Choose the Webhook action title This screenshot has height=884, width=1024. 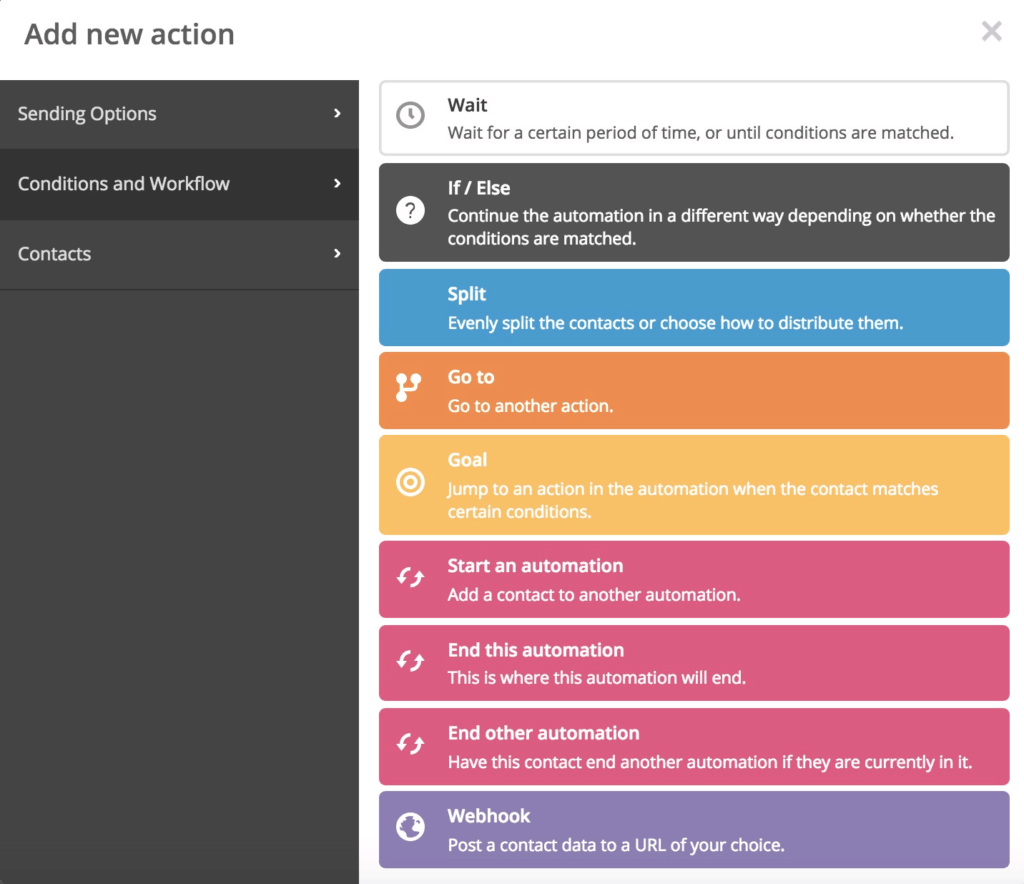[488, 816]
